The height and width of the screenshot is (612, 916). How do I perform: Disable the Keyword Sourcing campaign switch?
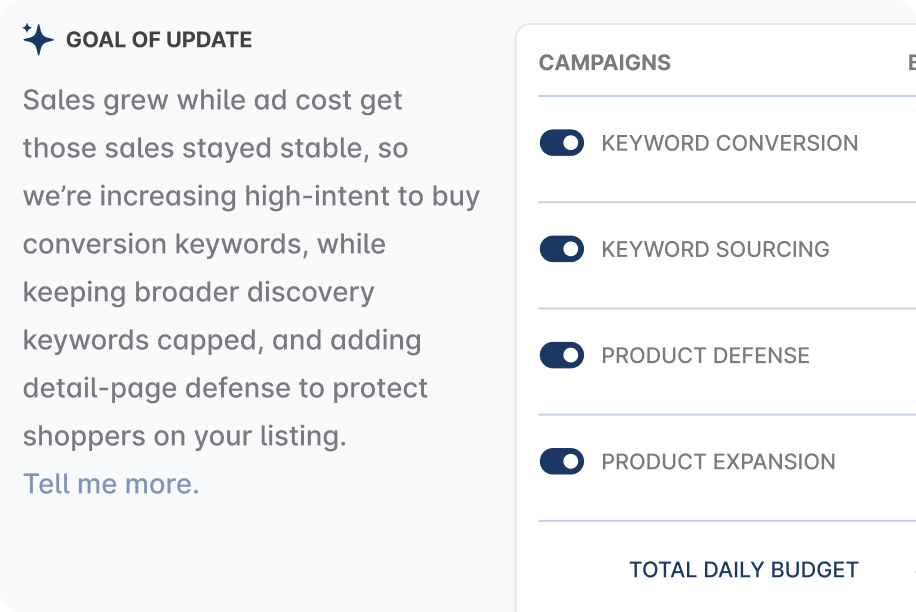point(563,249)
